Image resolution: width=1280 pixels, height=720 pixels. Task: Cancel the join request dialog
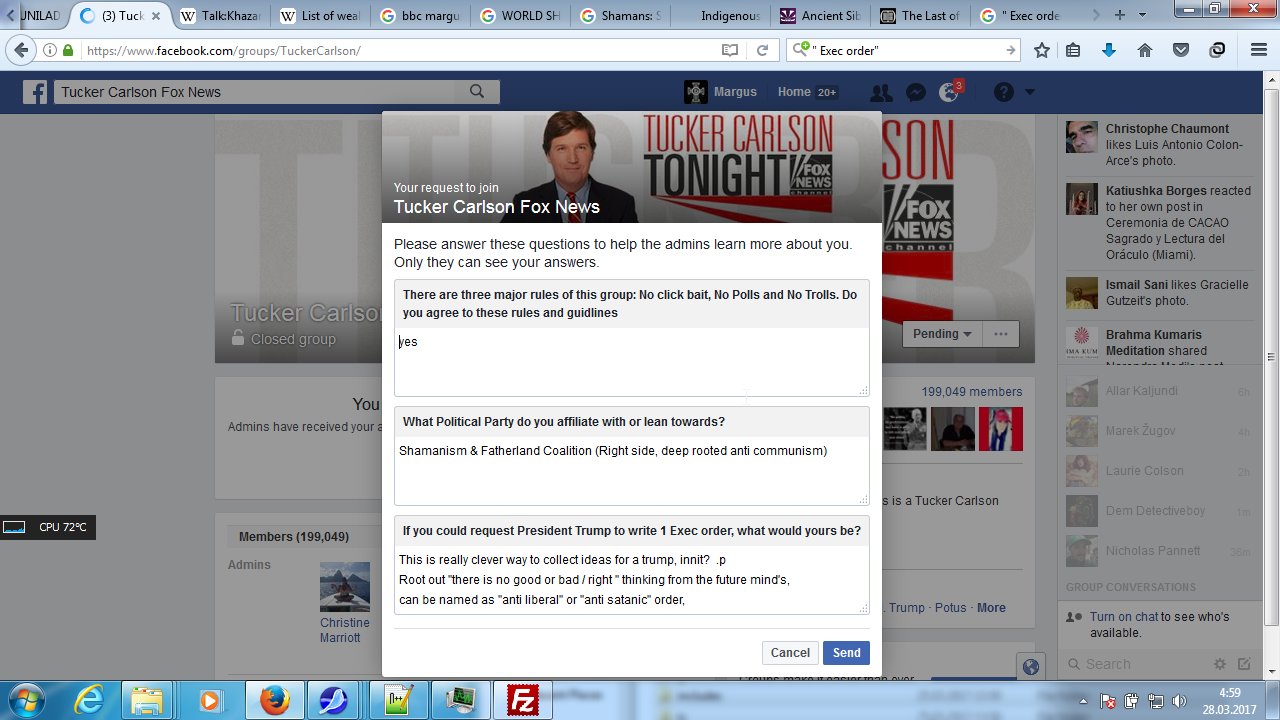coord(790,653)
